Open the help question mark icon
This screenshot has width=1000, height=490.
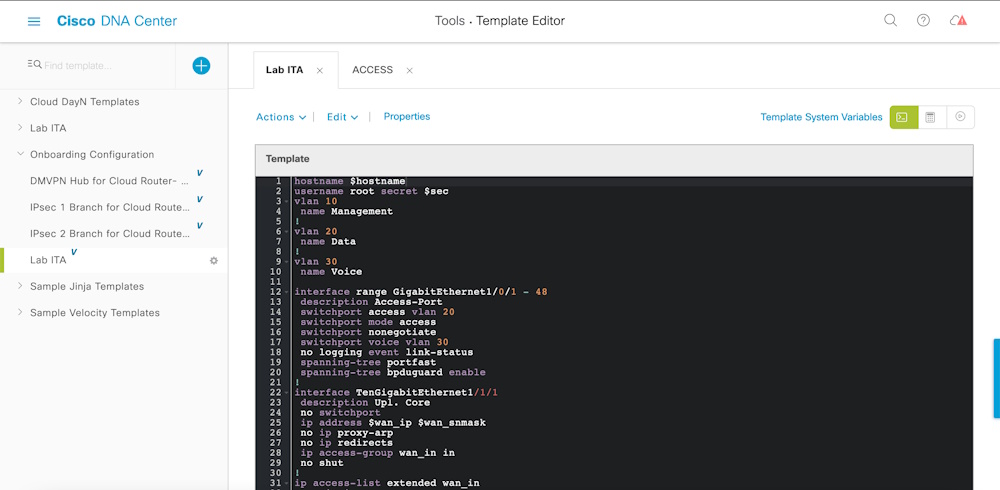923,20
